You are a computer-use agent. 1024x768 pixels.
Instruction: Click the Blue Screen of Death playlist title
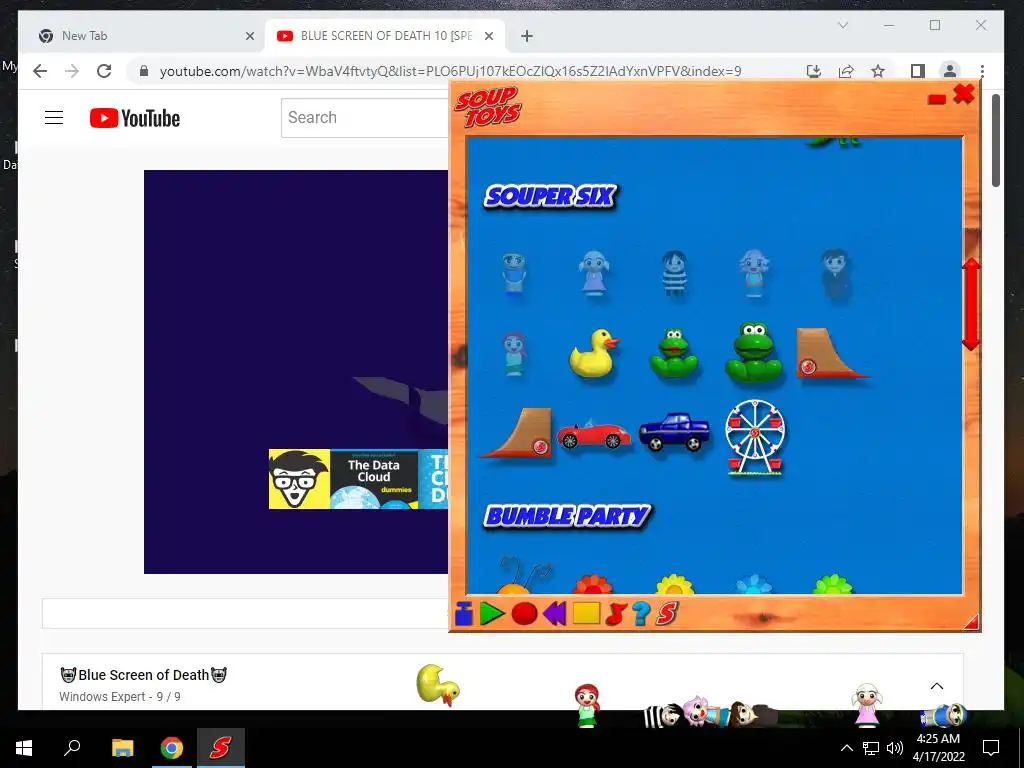144,675
